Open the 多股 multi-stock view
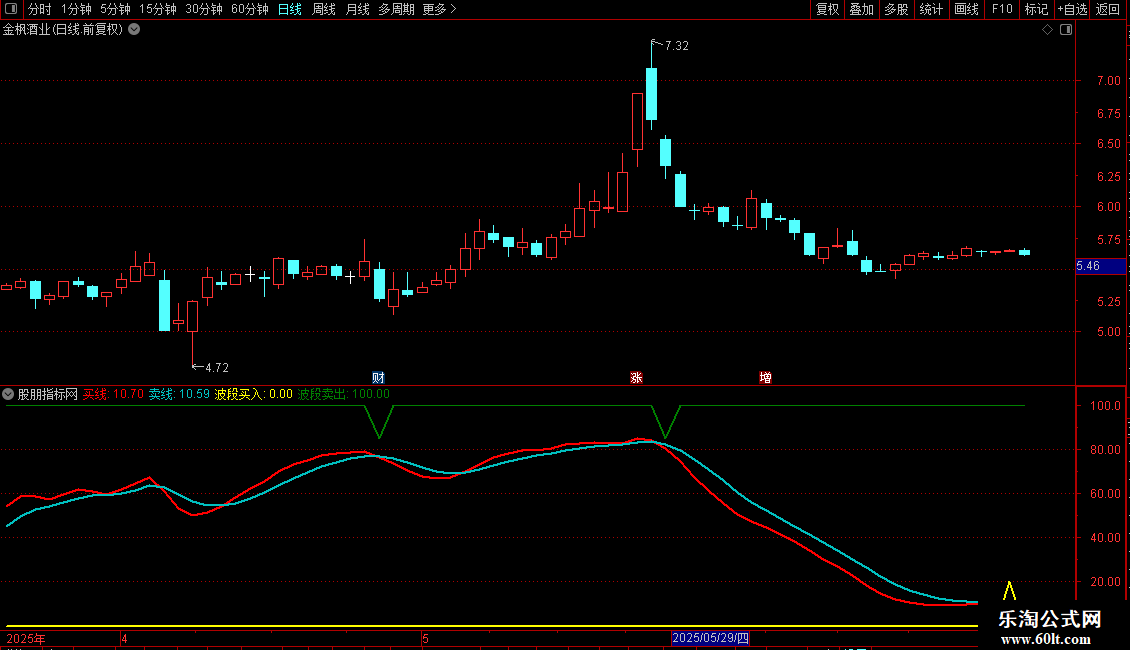 [x=896, y=9]
